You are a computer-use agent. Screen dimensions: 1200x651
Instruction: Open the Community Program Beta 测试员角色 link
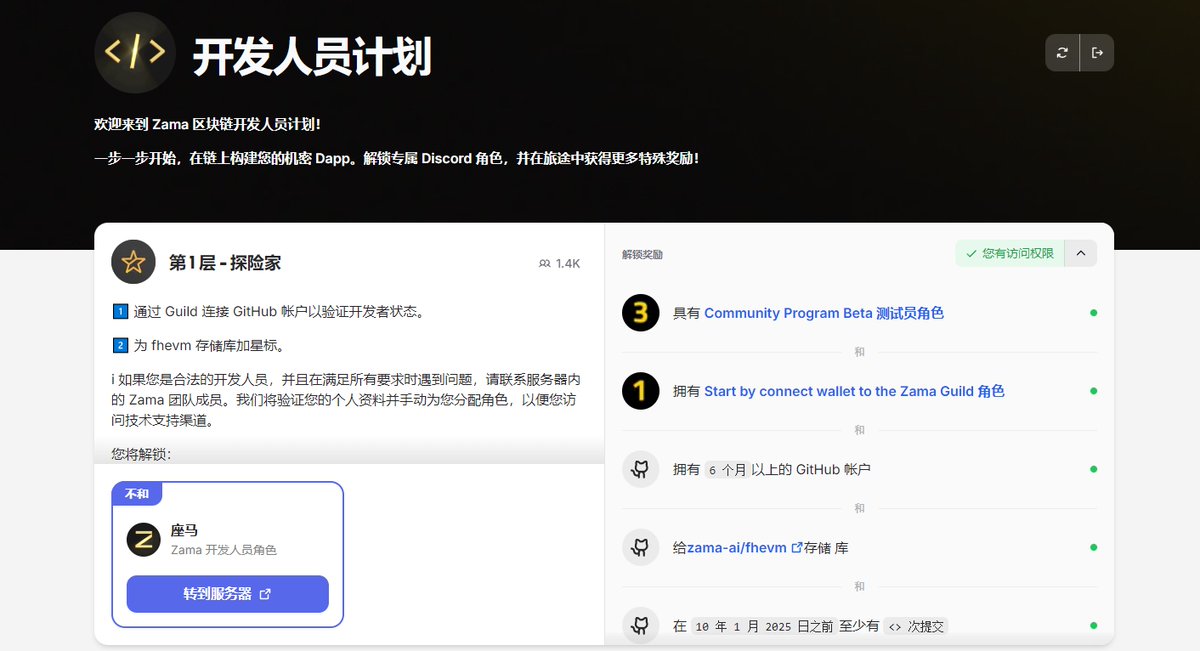824,313
